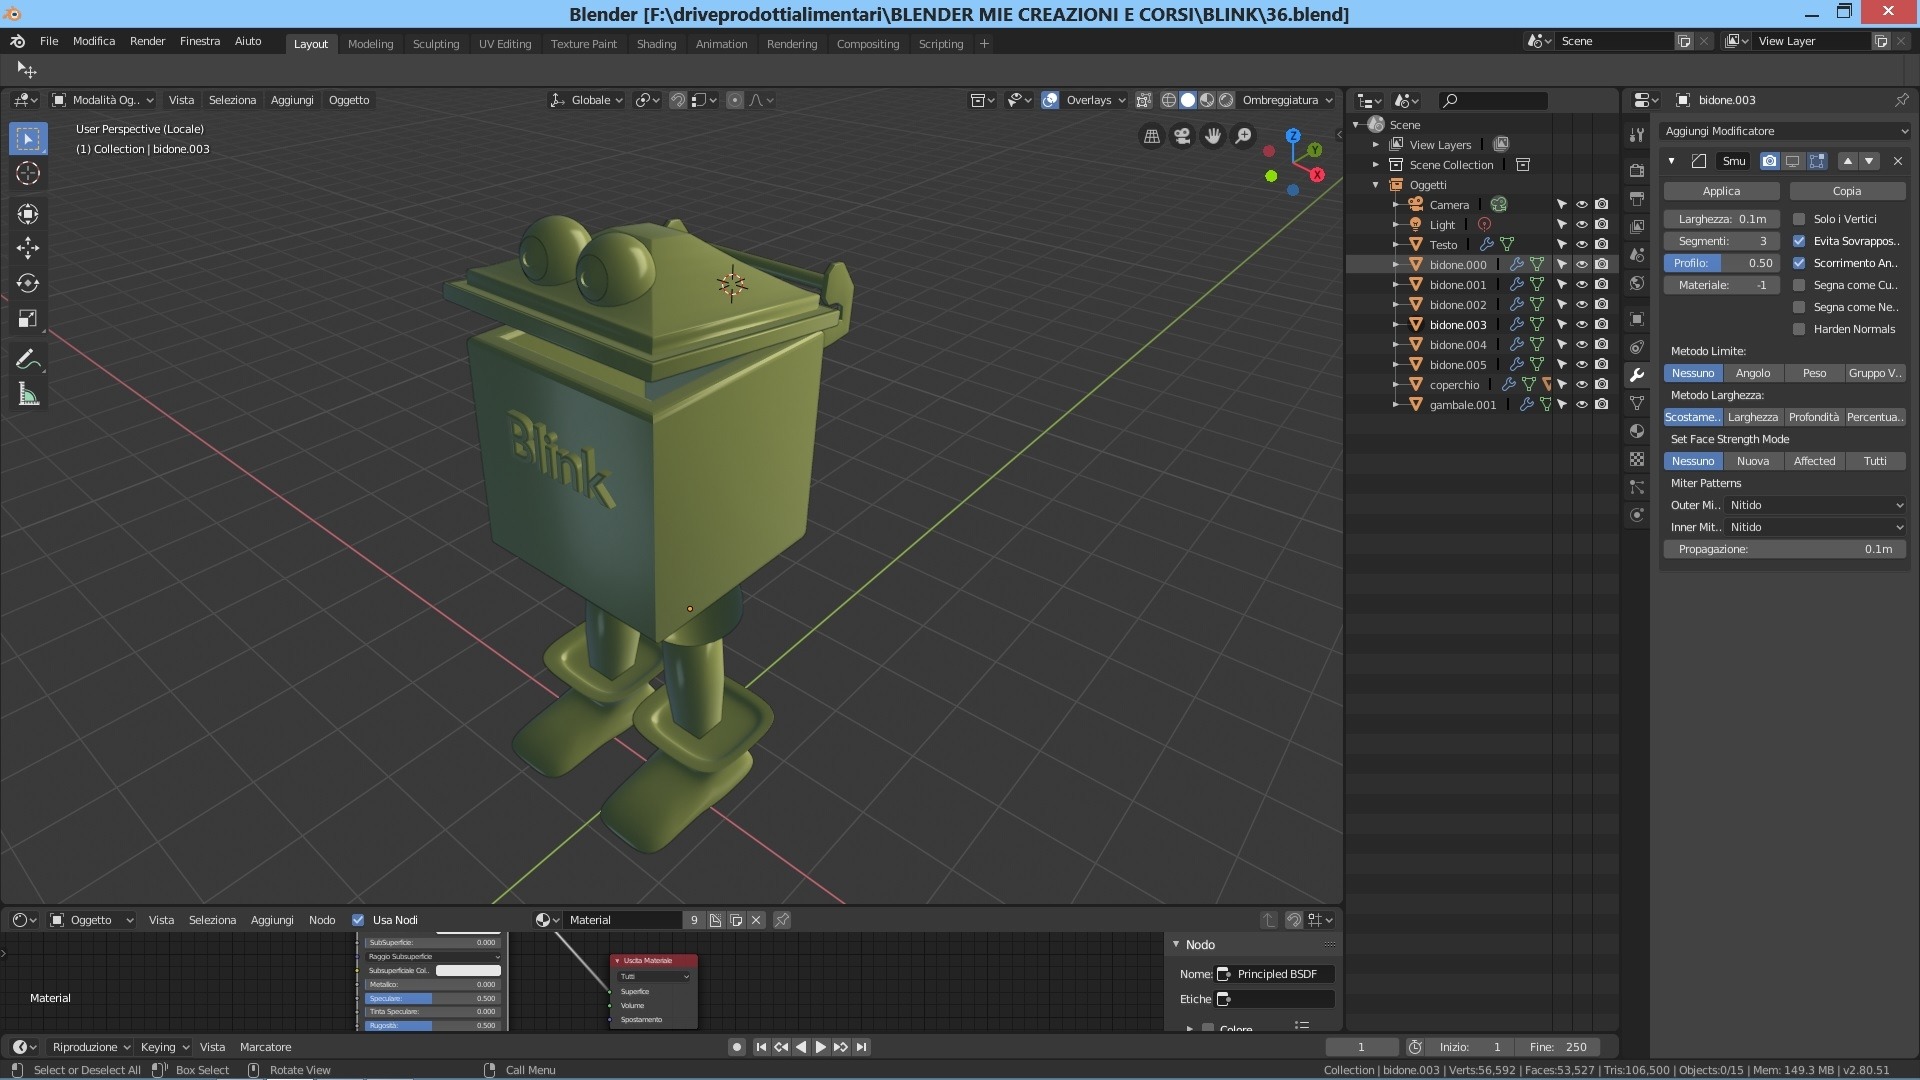Select the Rotate tool
The image size is (1920, 1080).
click(x=28, y=283)
